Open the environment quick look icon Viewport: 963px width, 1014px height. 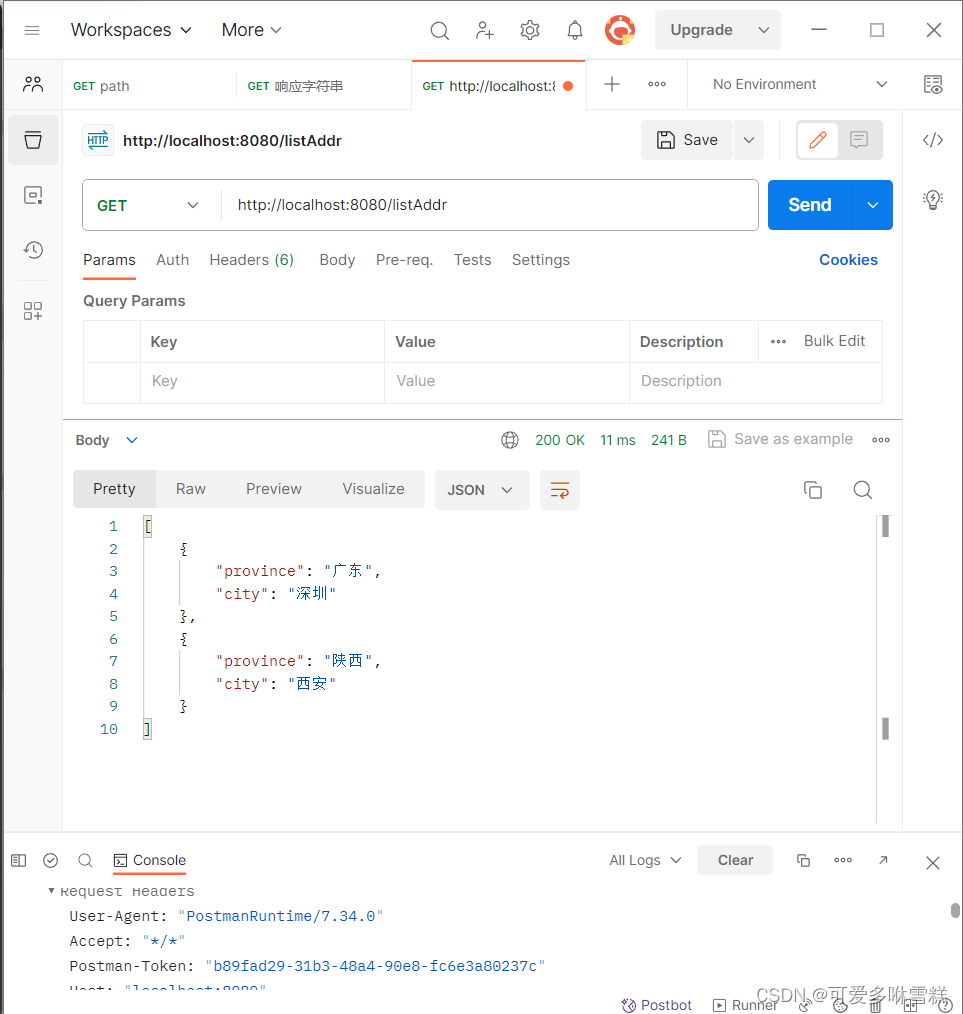(x=933, y=85)
